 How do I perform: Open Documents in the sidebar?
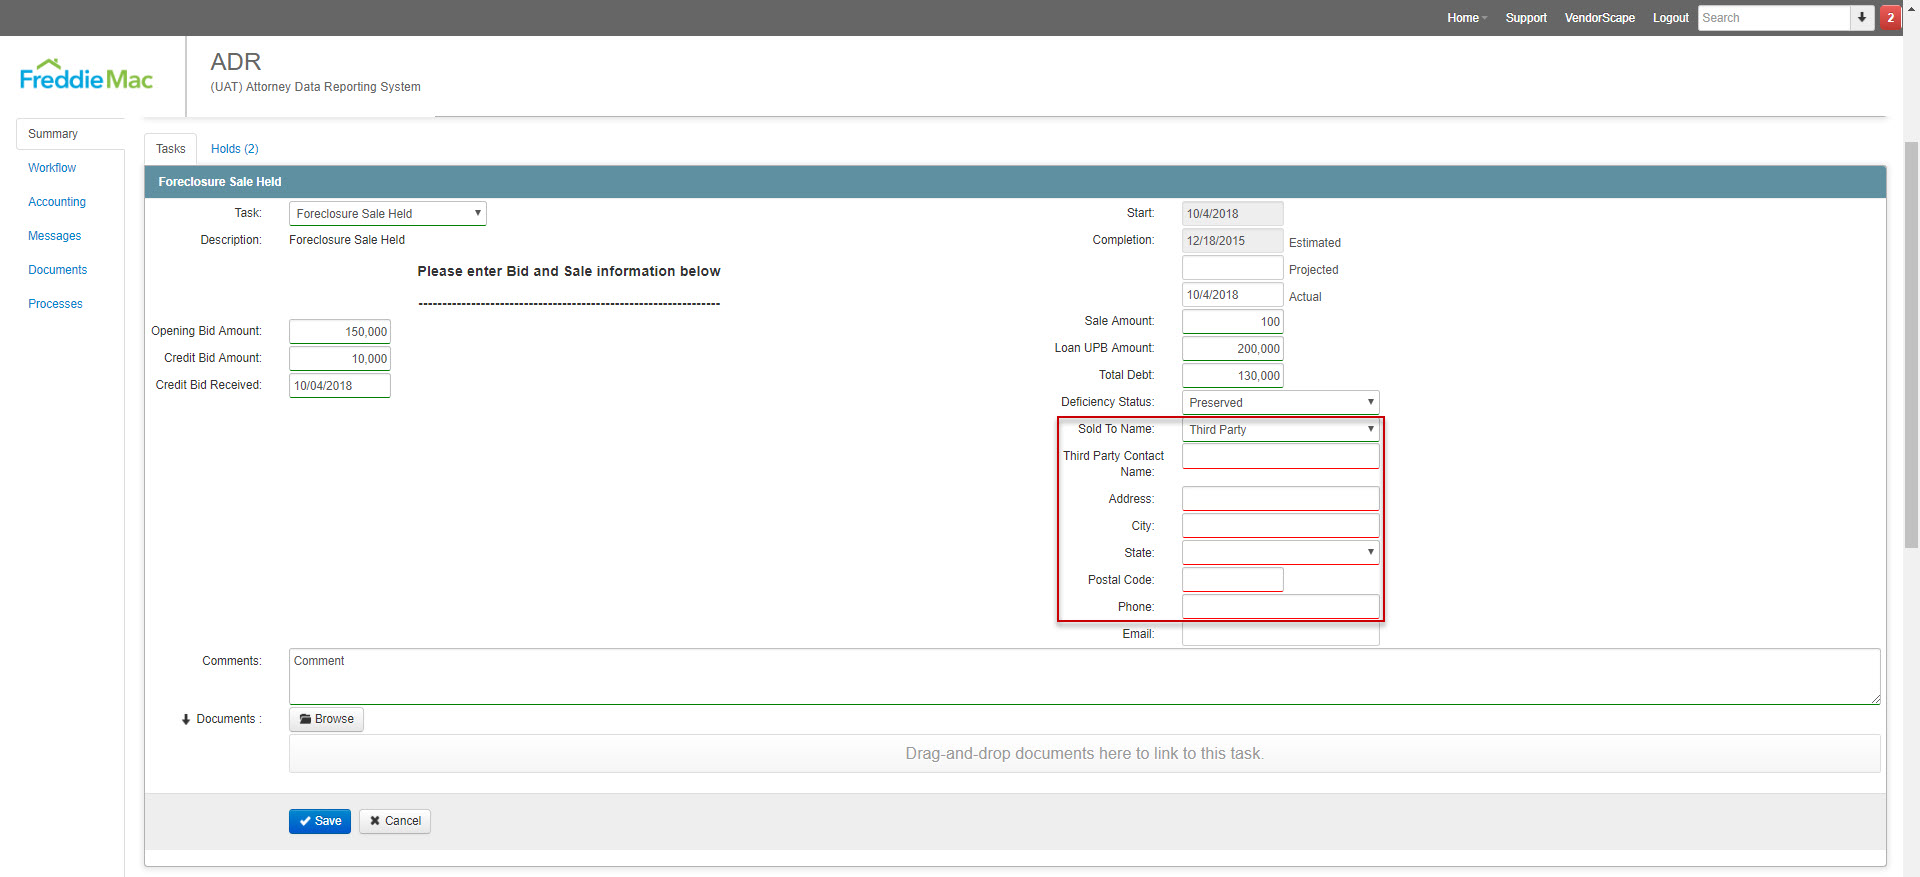58,270
